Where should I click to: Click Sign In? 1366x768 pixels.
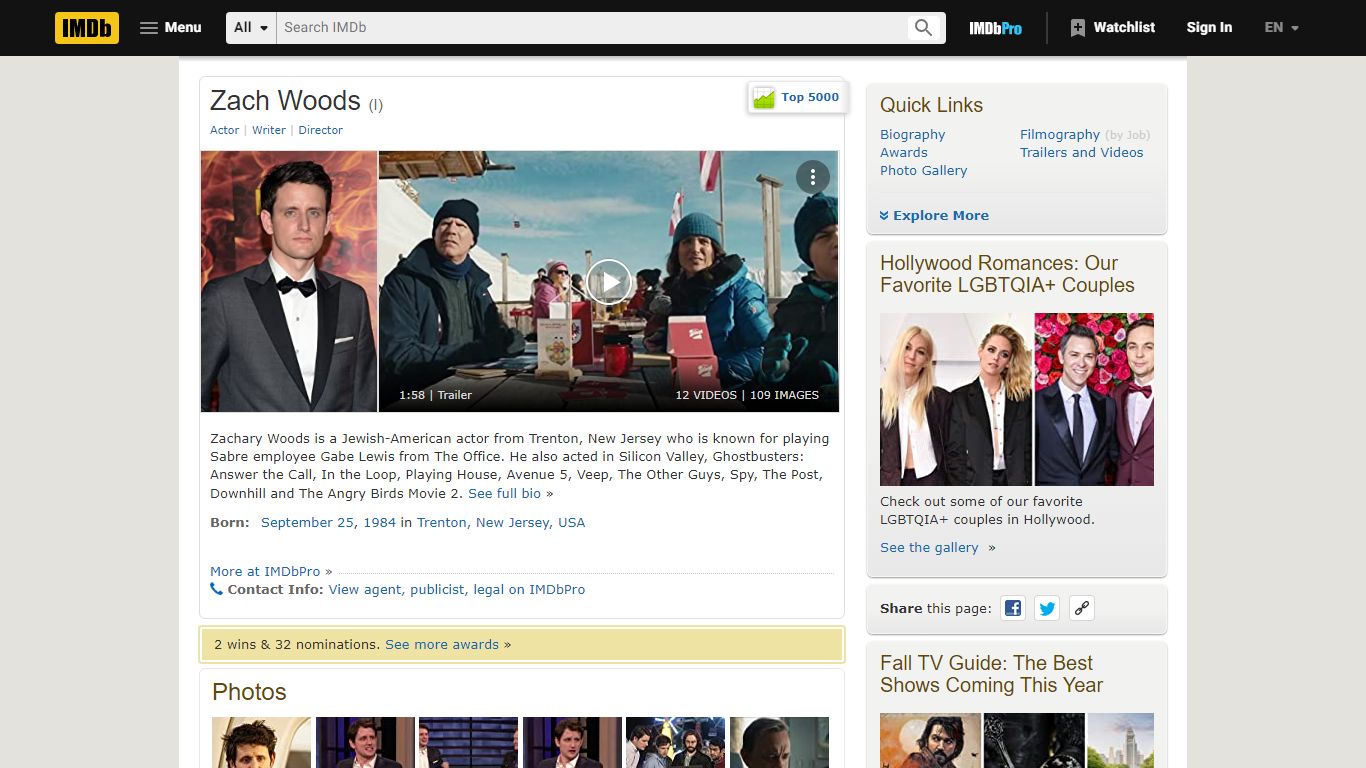(1209, 28)
